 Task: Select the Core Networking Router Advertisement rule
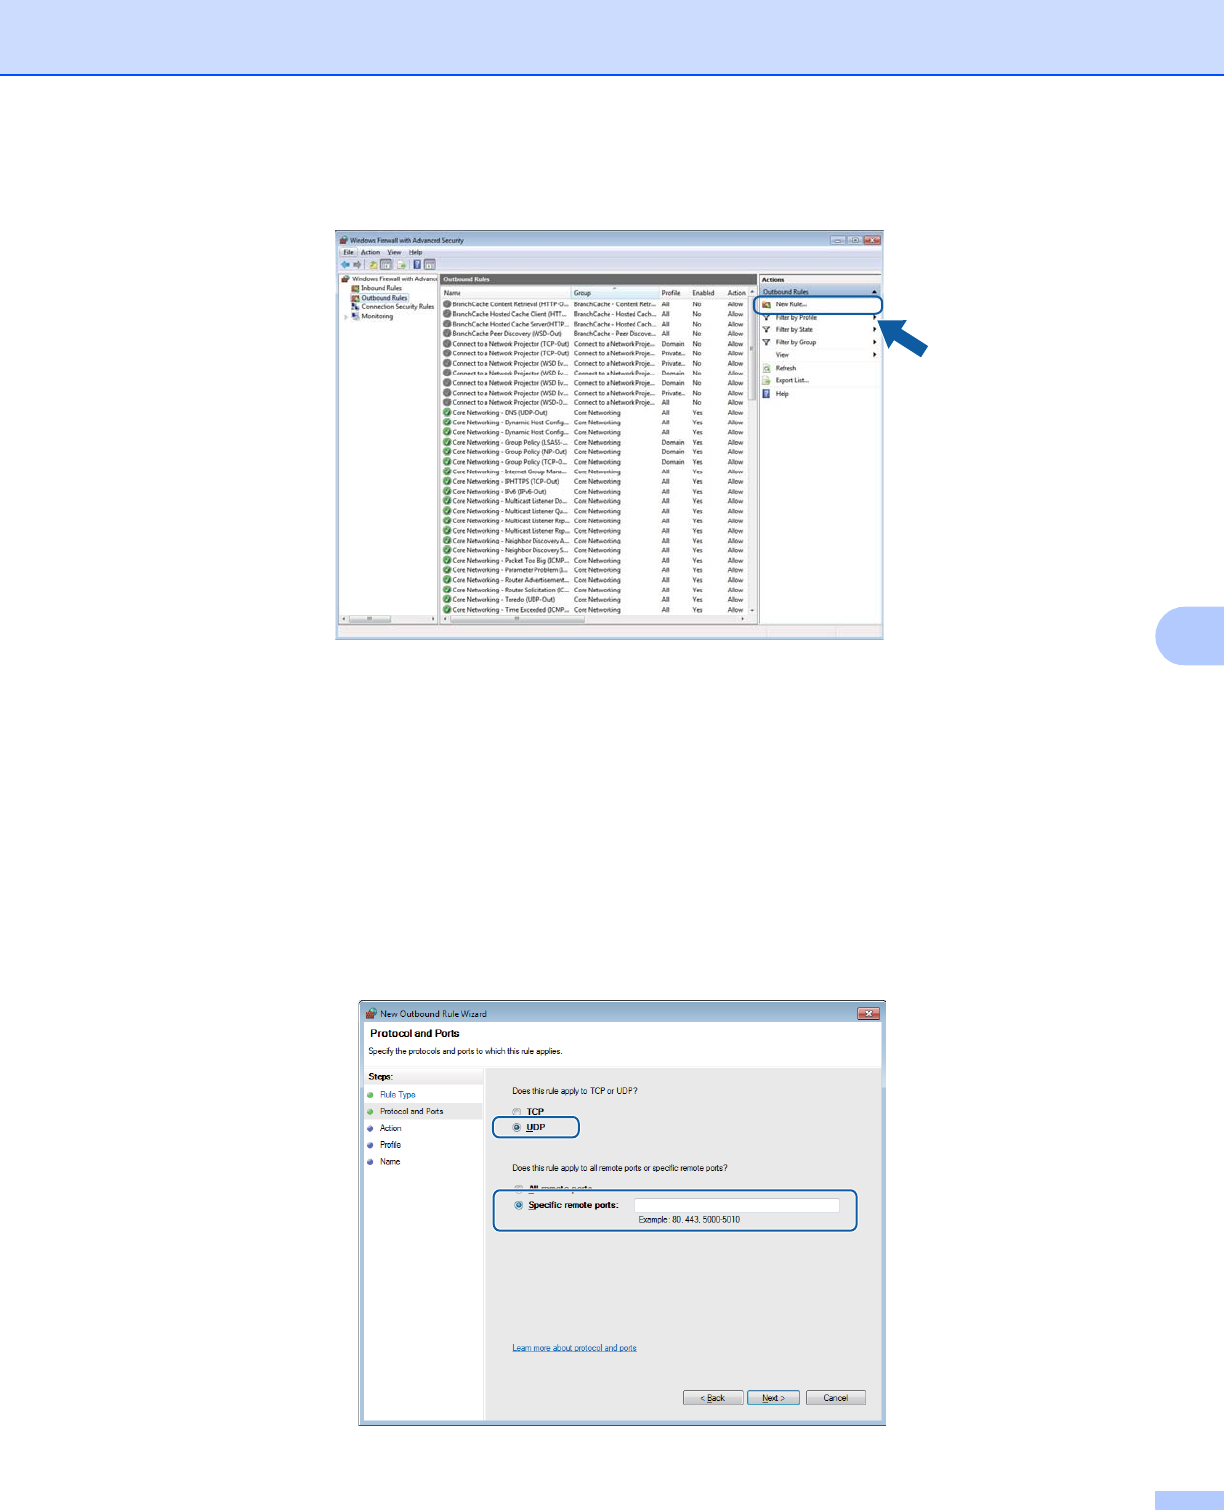(x=595, y=580)
